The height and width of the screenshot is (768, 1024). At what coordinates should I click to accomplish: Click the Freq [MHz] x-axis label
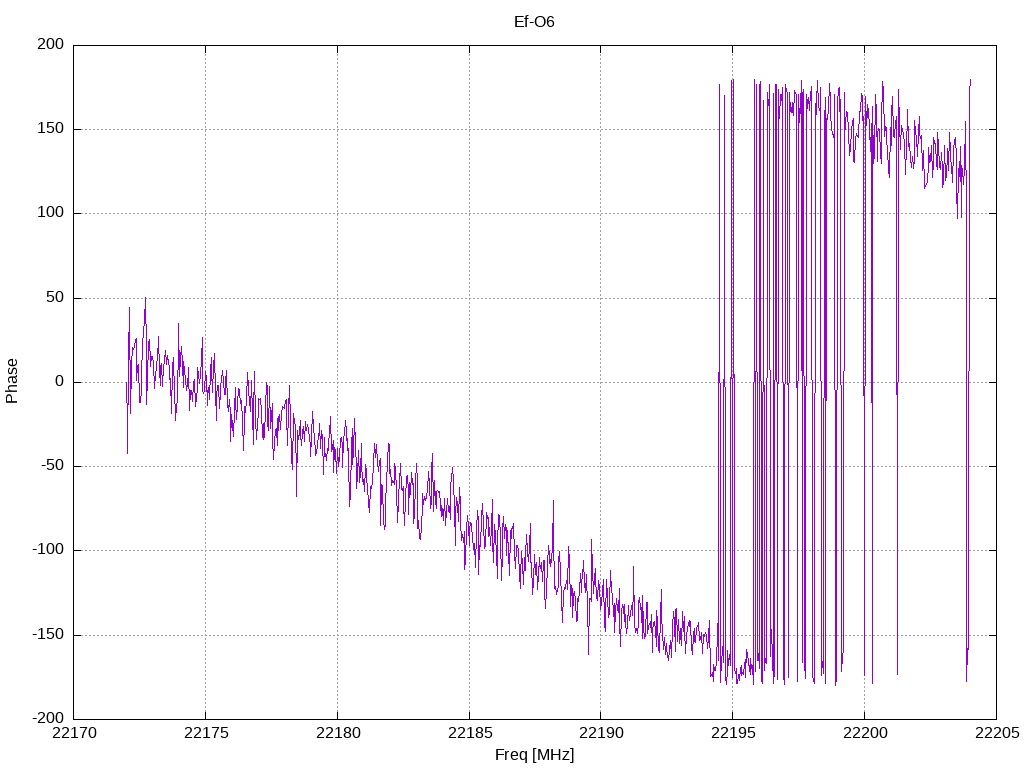pyautogui.click(x=534, y=754)
